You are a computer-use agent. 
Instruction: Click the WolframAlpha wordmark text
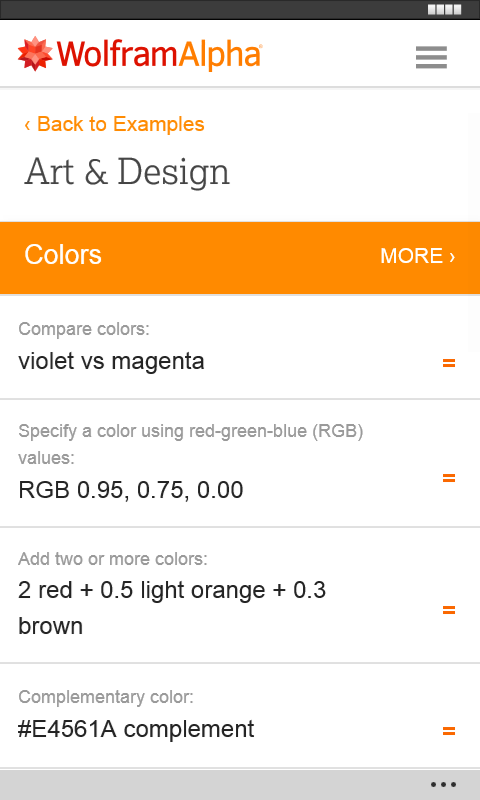tap(159, 54)
